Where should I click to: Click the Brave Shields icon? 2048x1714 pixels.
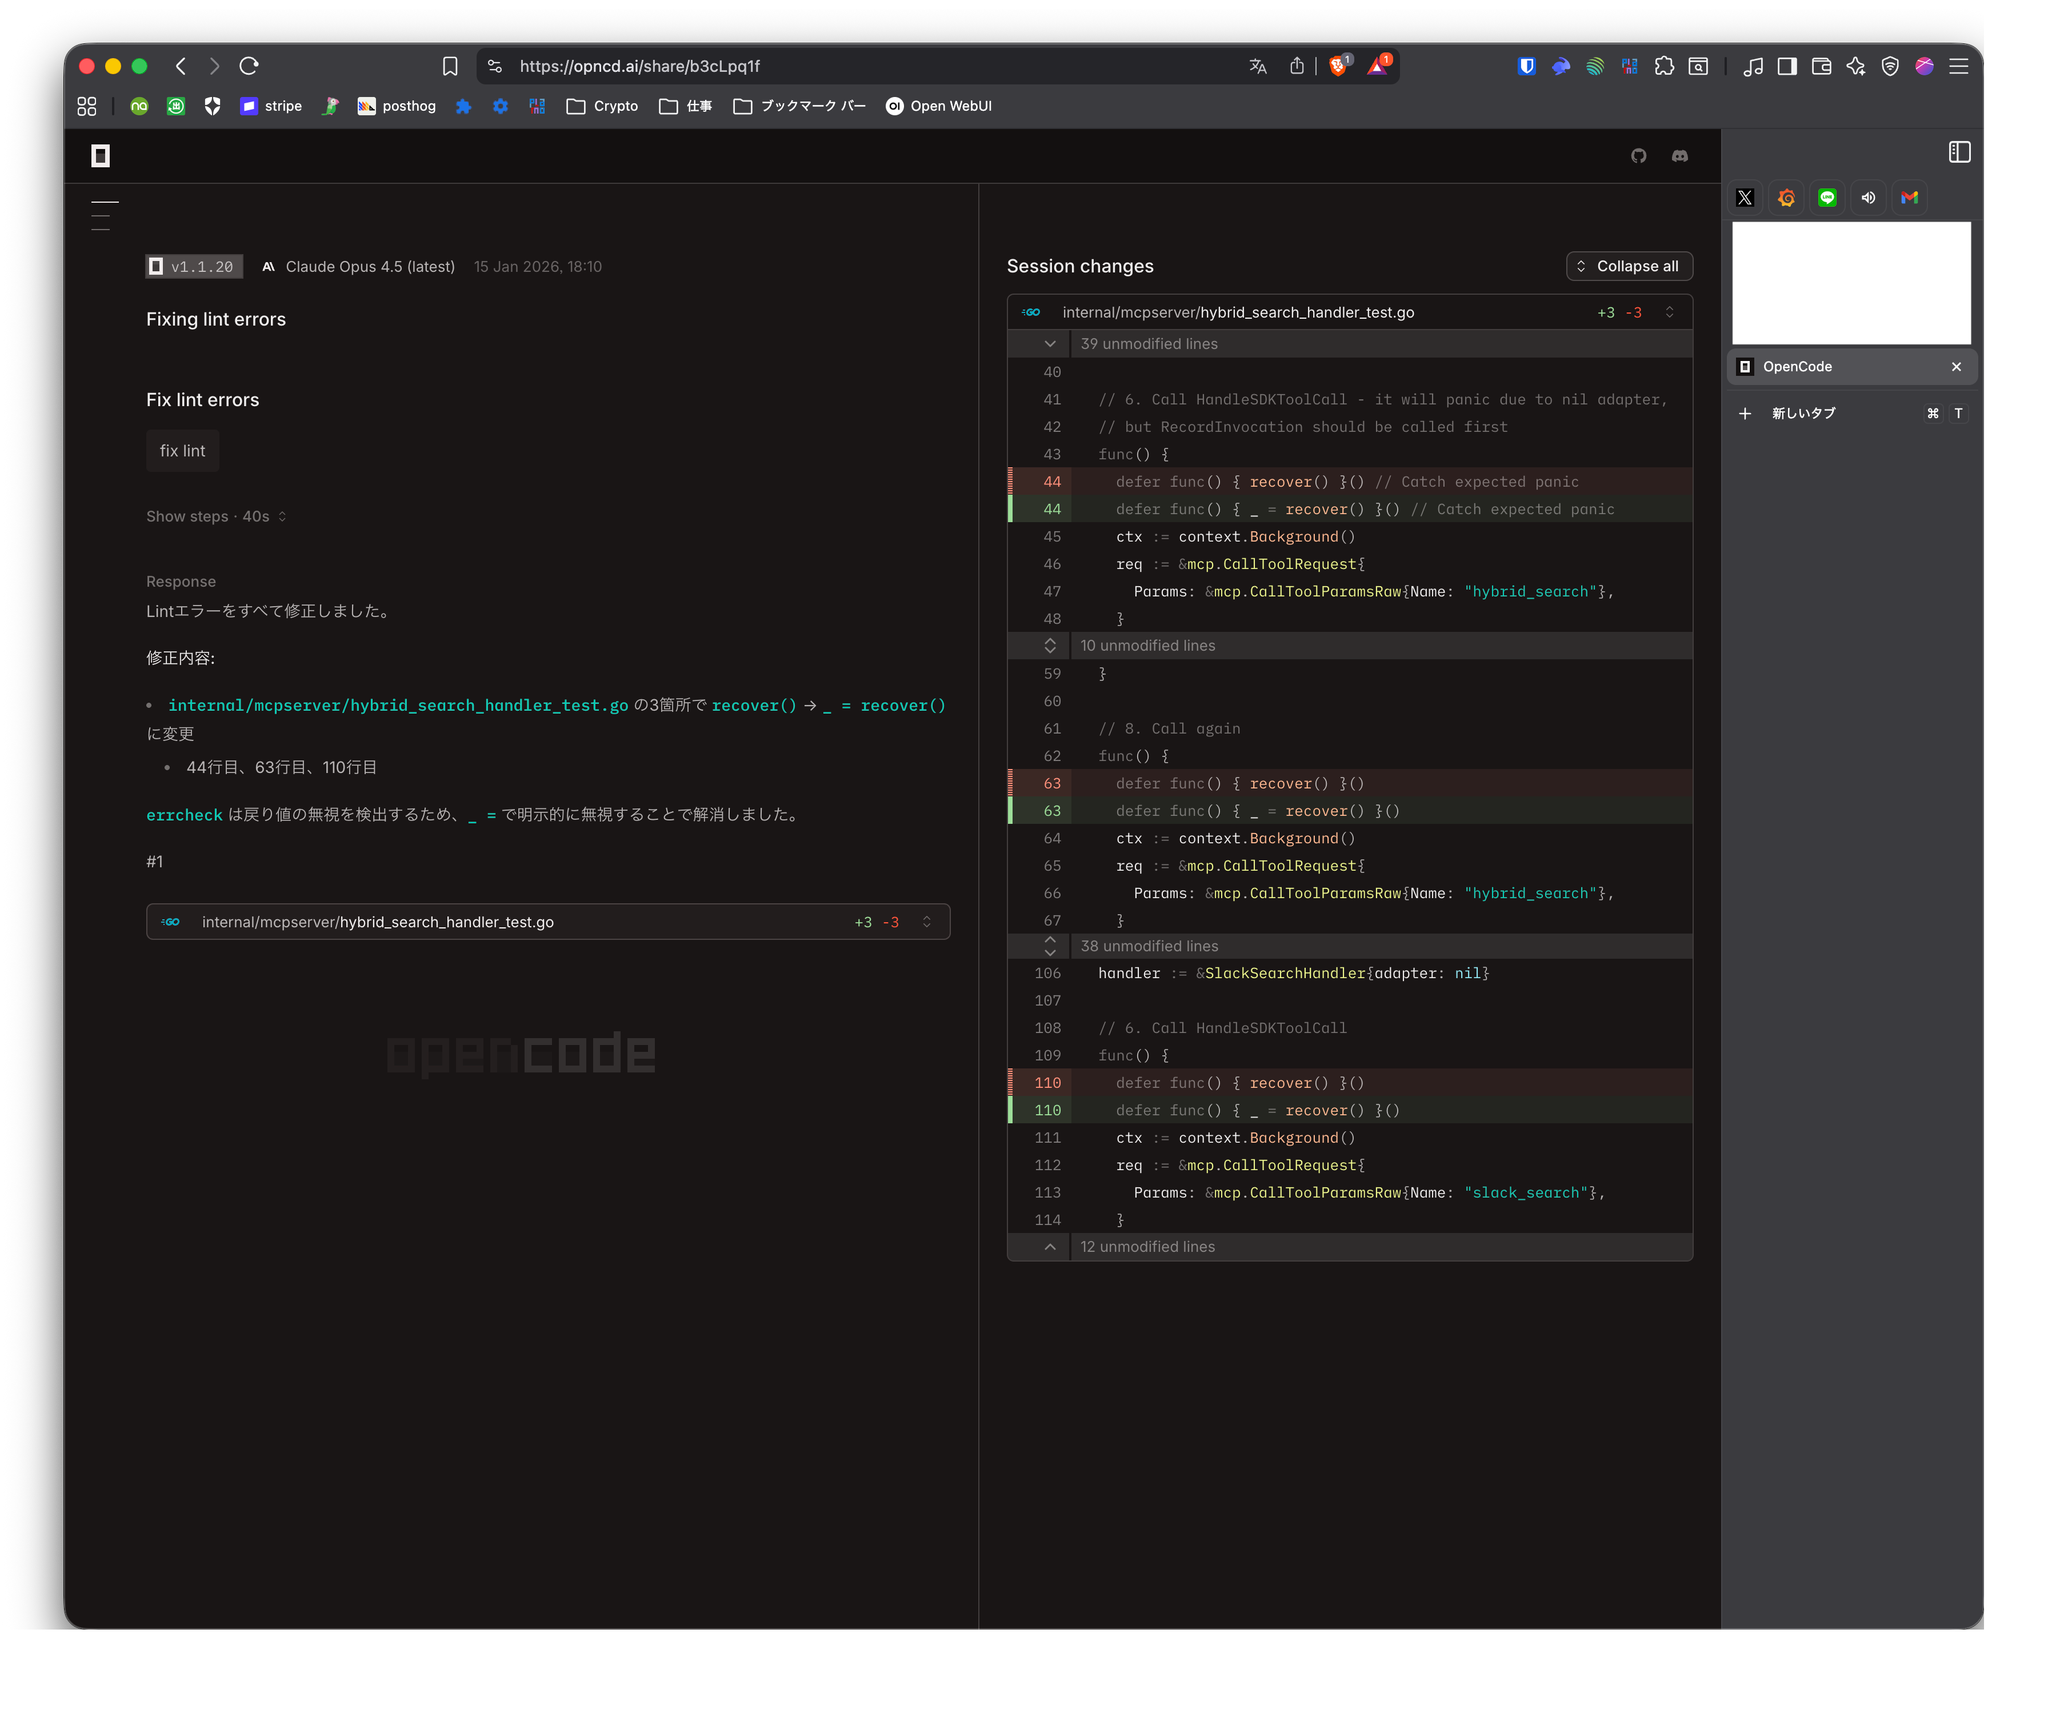tap(1338, 66)
